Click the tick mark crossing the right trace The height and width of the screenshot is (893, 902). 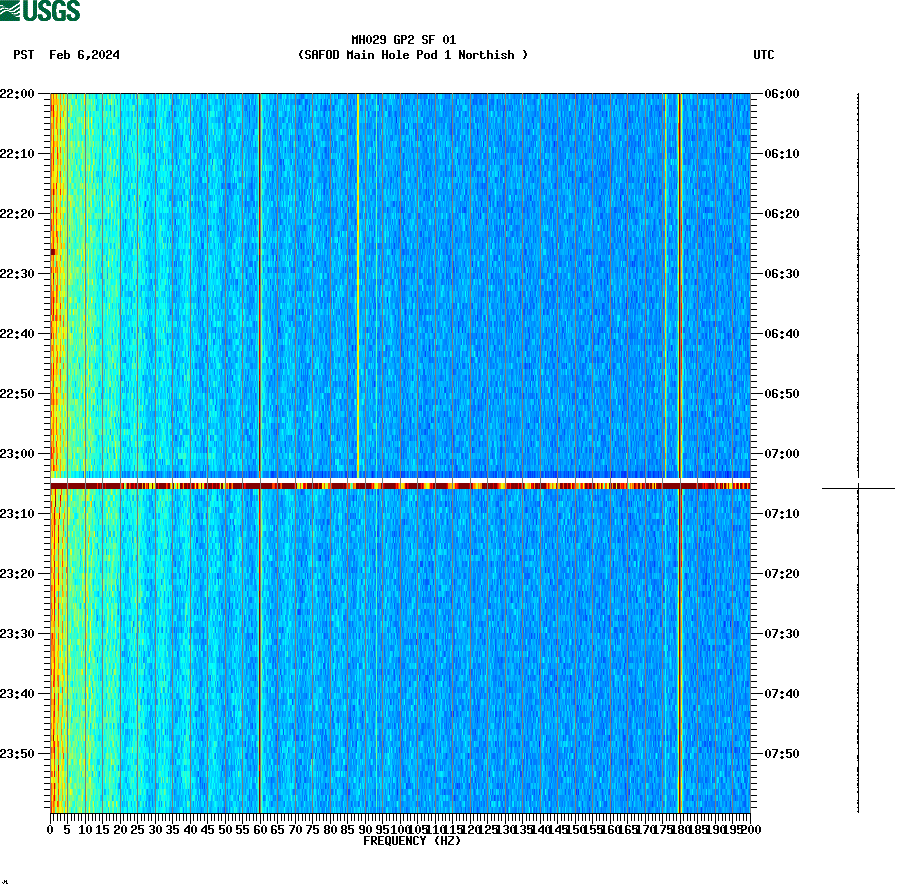pos(858,490)
